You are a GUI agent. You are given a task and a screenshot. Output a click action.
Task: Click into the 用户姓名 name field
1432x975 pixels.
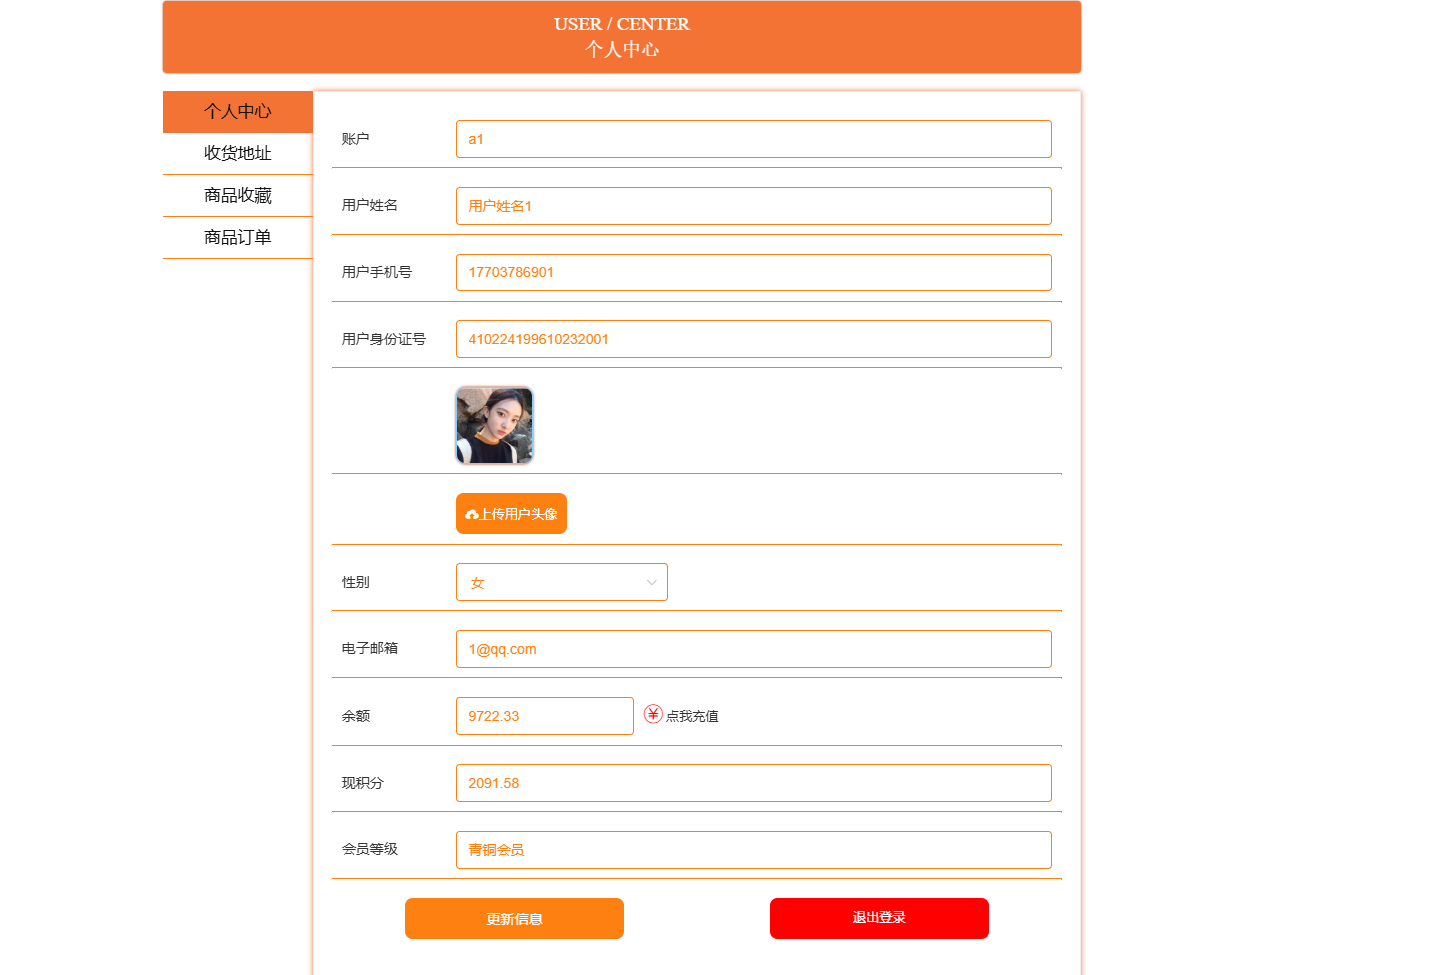[x=753, y=206]
